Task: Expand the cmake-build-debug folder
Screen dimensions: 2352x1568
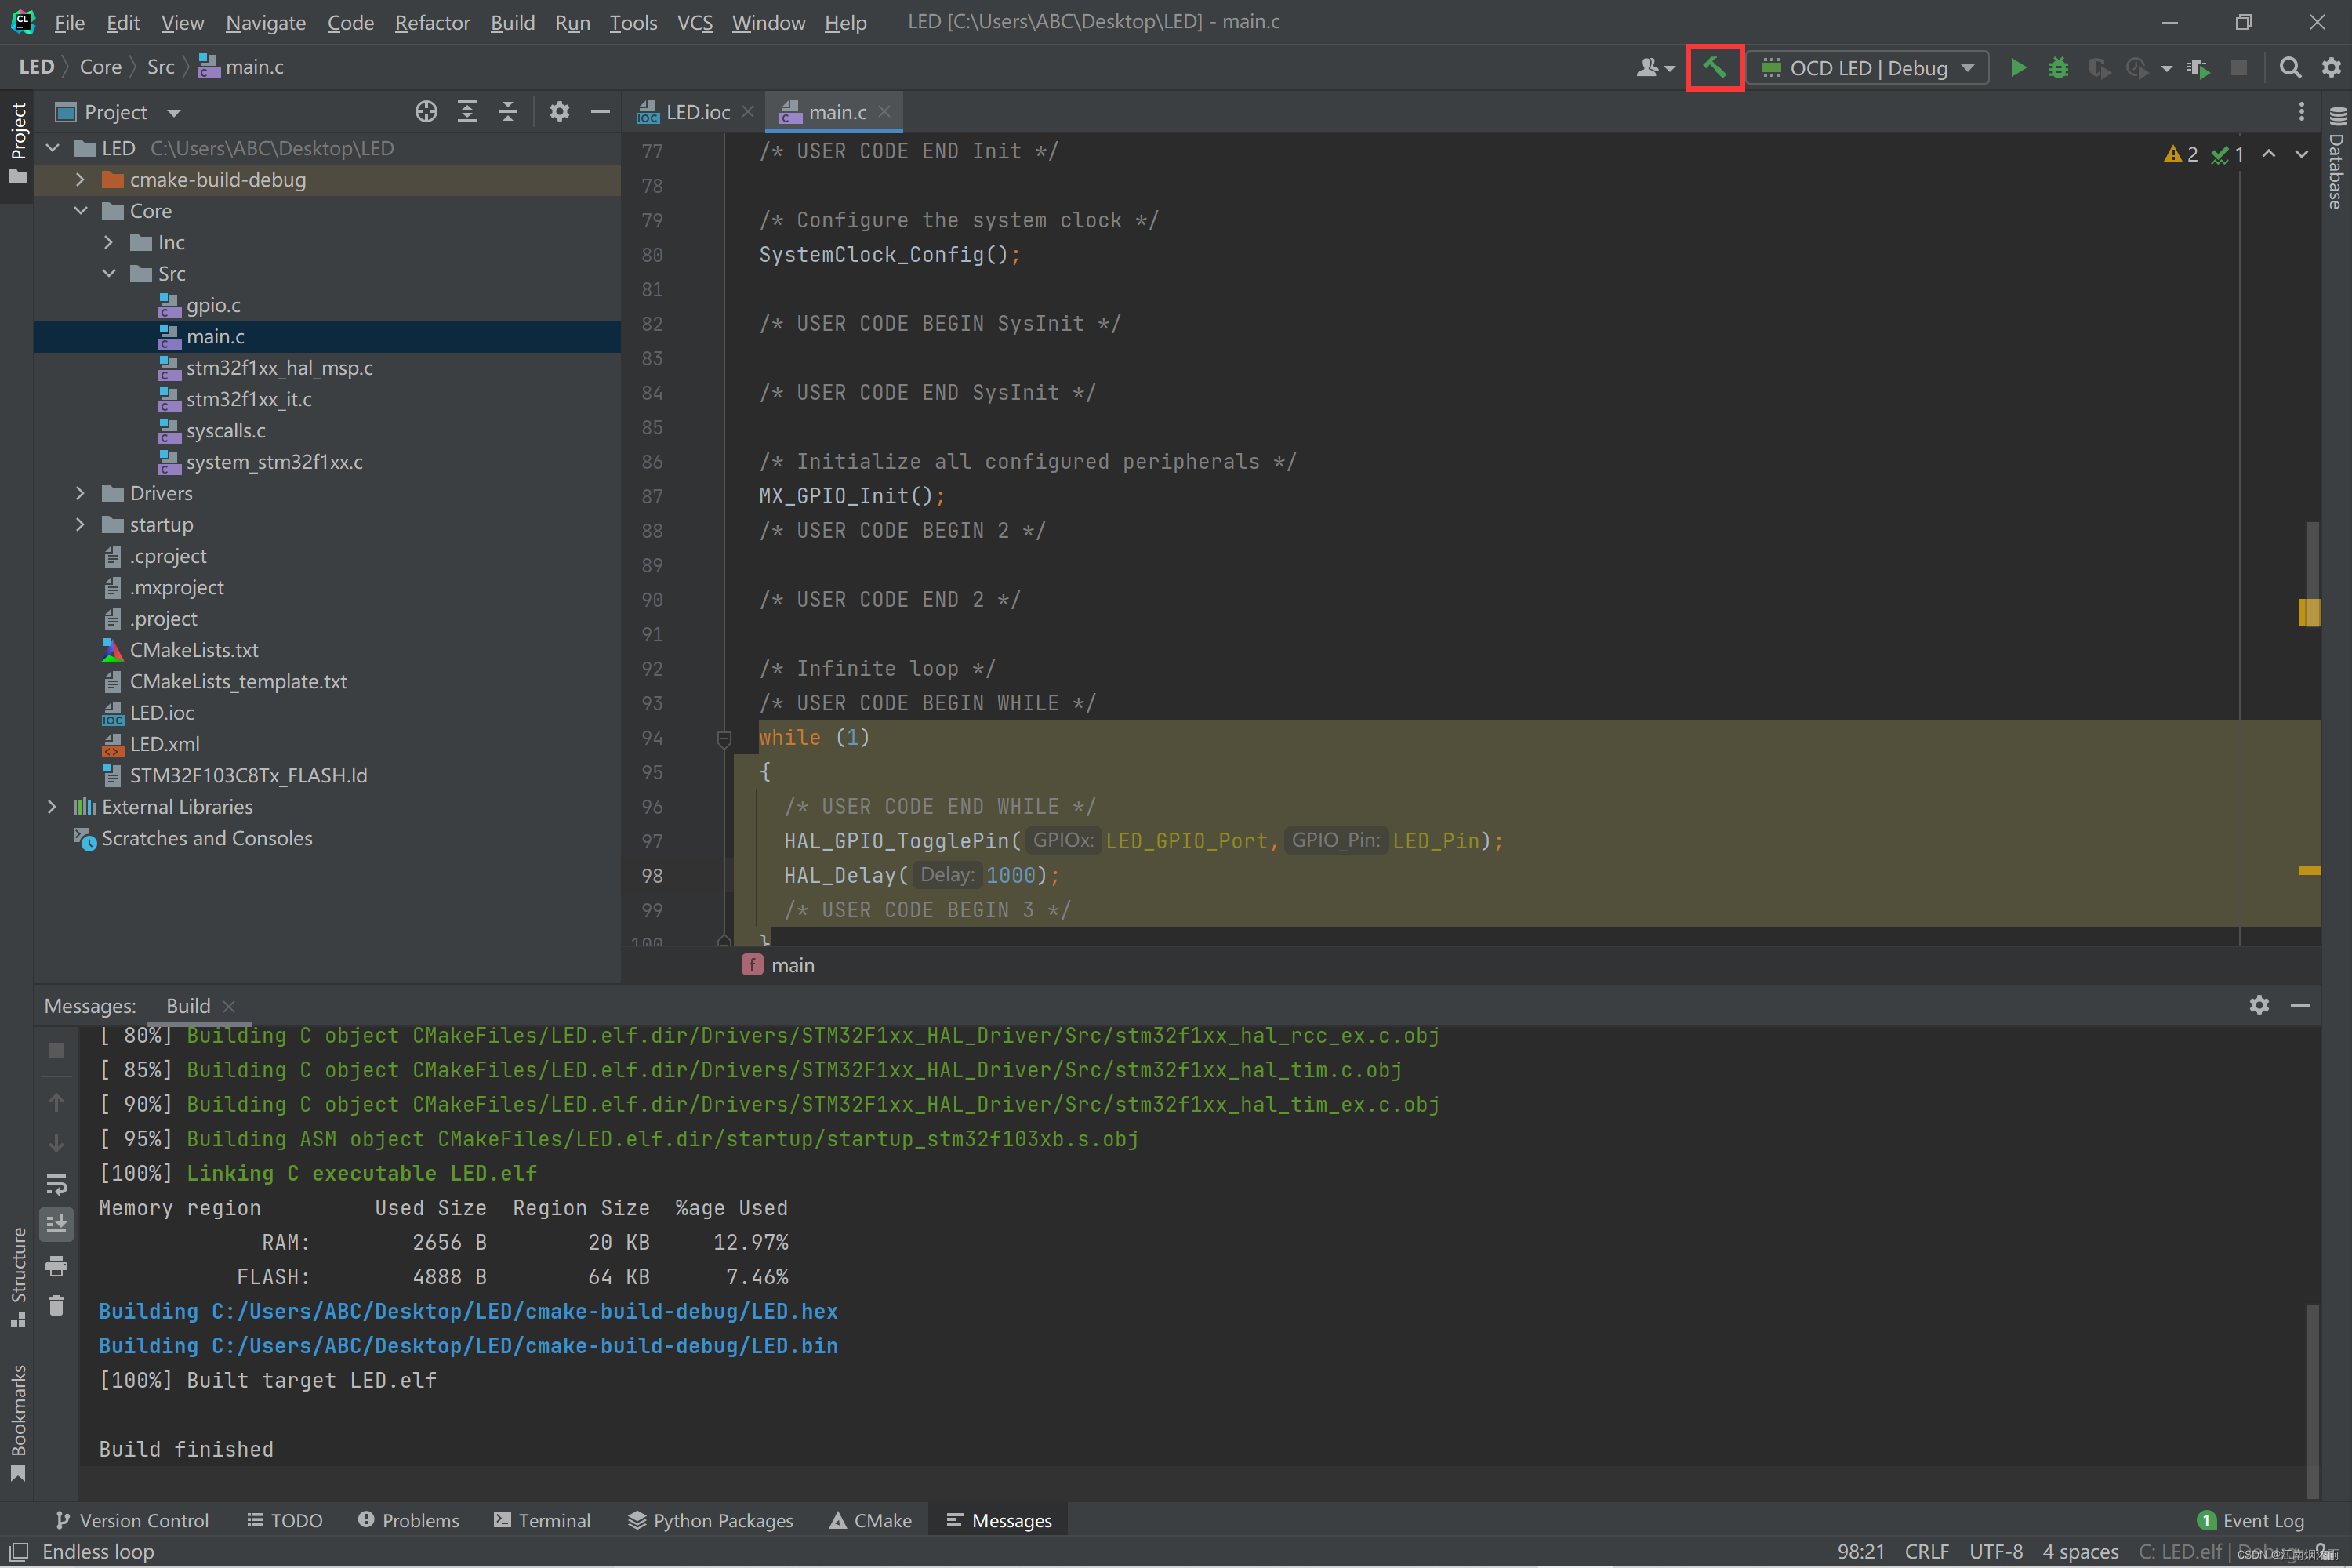Action: [84, 179]
